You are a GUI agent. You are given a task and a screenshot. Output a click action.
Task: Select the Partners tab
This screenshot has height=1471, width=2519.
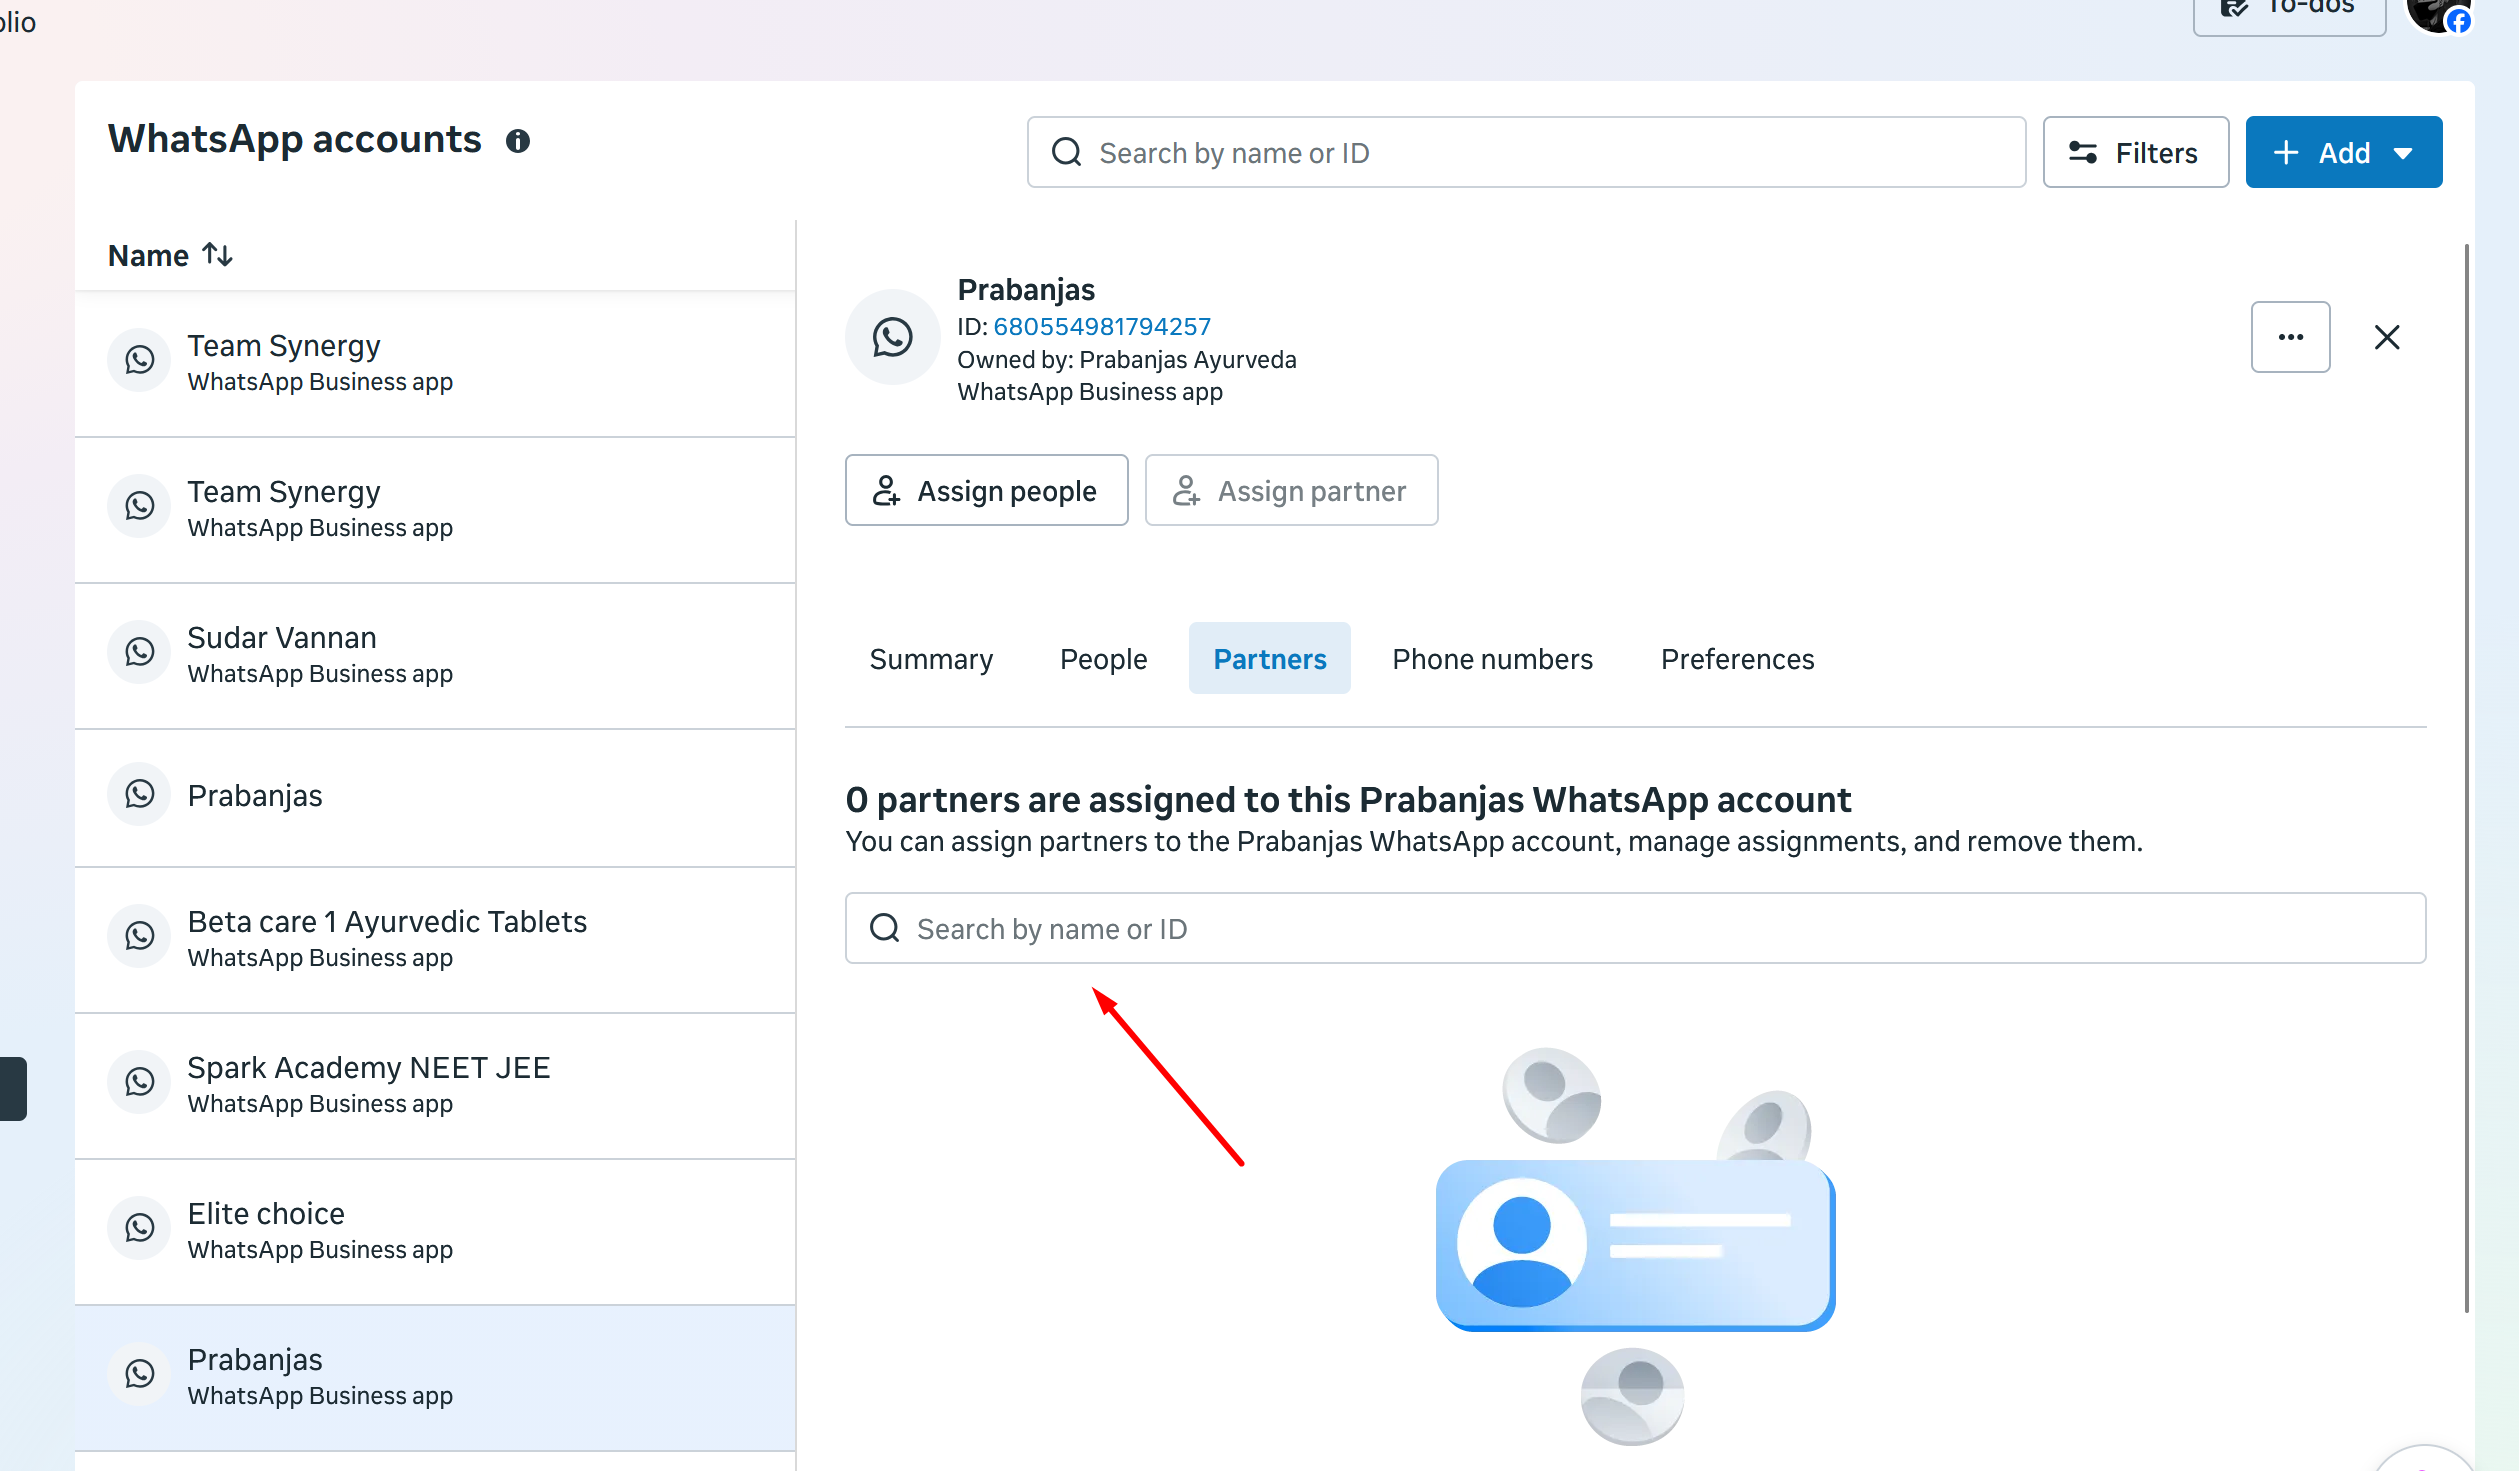coord(1269,659)
